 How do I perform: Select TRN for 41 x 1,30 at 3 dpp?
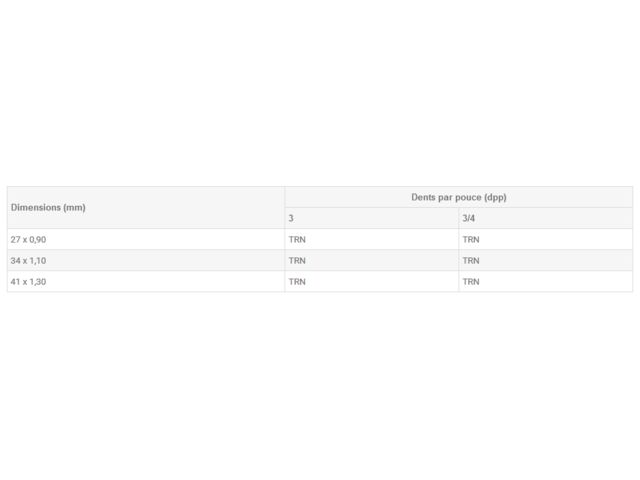tap(297, 282)
